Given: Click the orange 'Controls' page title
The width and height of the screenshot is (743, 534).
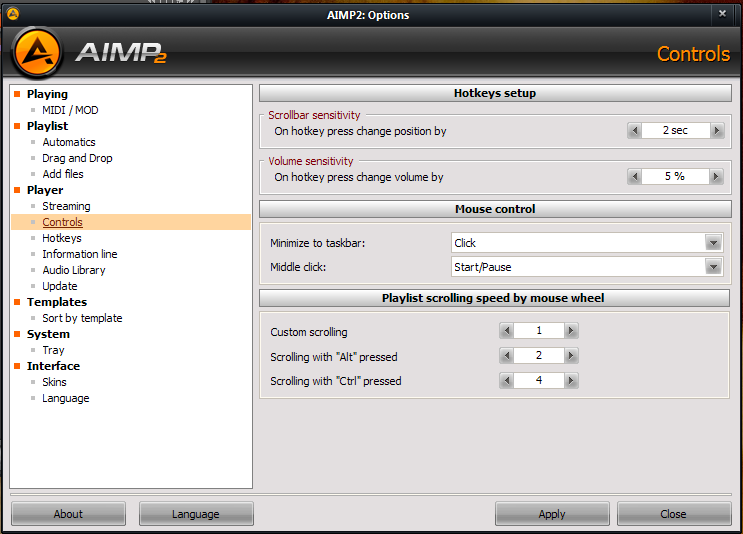Looking at the screenshot, I should 693,54.
